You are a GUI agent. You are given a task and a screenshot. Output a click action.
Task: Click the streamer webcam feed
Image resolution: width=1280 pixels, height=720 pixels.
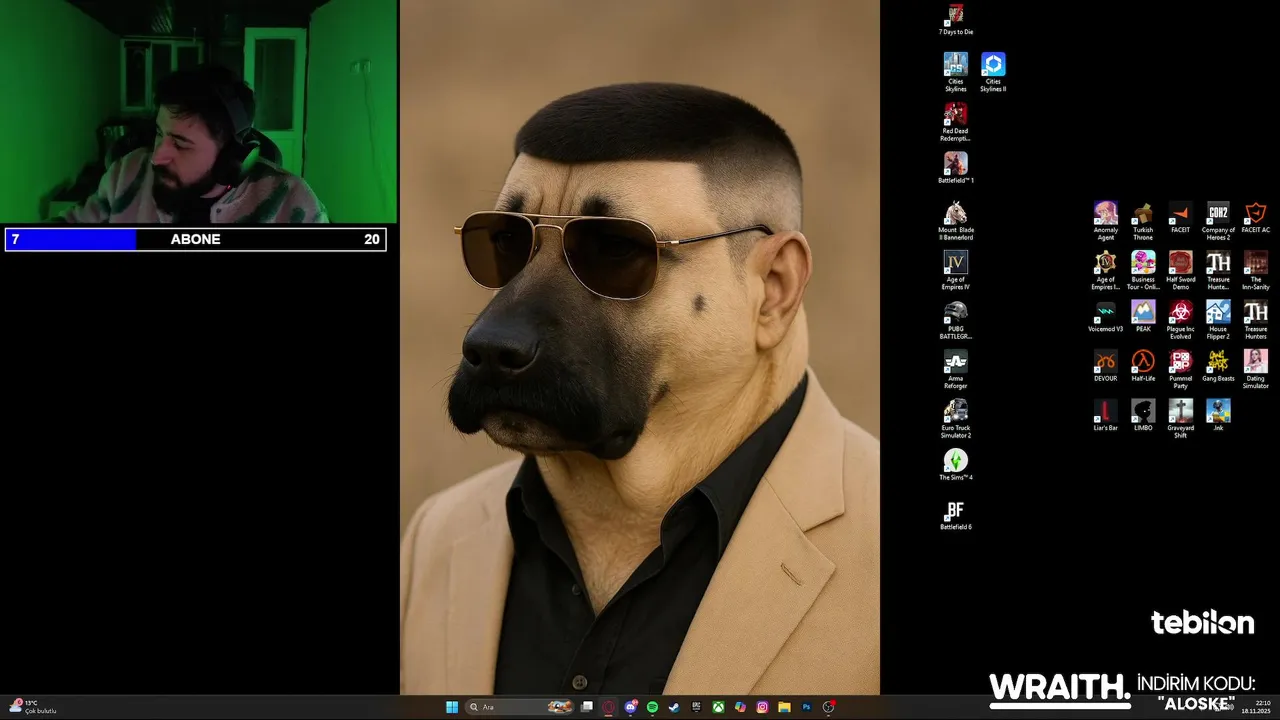click(x=198, y=111)
